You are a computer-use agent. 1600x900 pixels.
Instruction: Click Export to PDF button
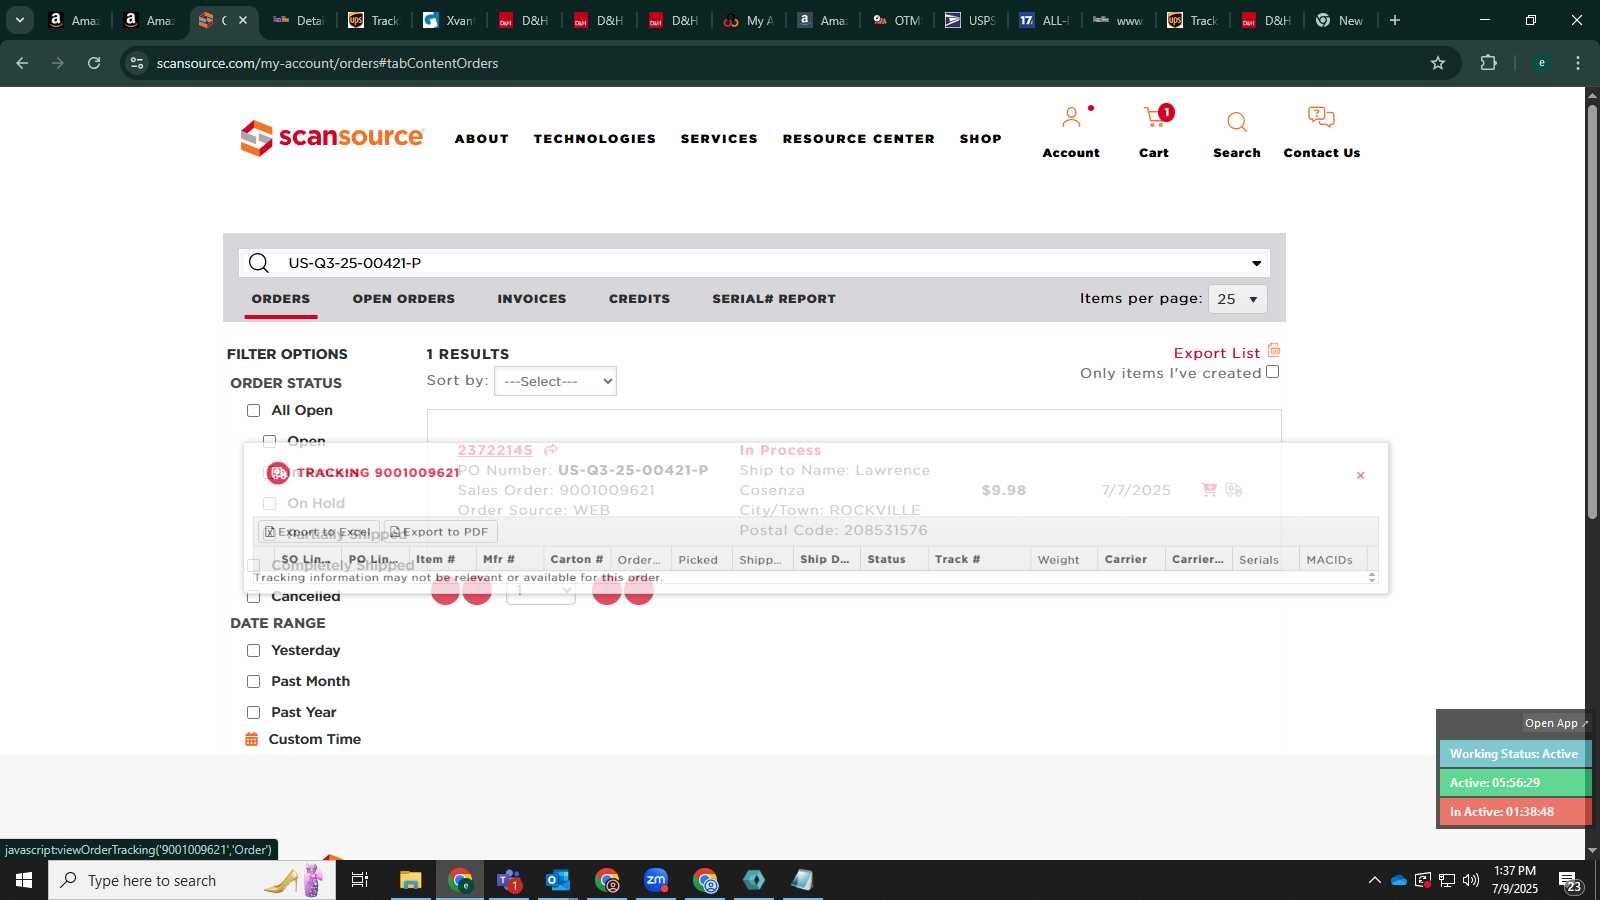[x=440, y=532]
